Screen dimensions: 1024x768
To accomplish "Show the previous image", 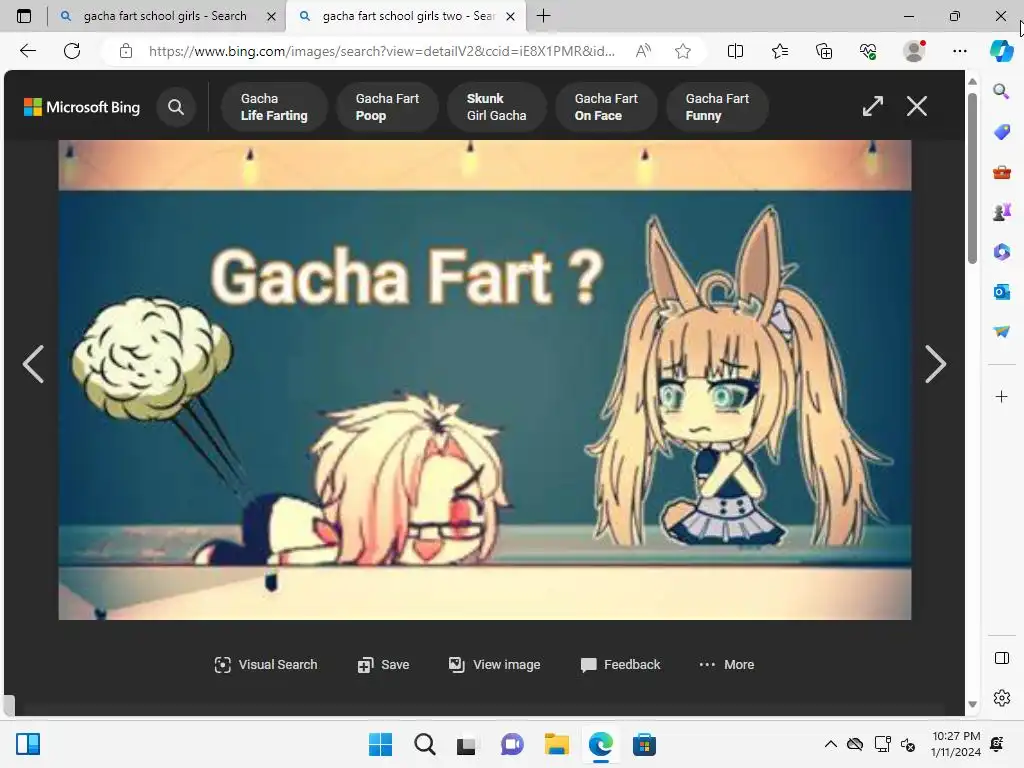I will [x=33, y=364].
